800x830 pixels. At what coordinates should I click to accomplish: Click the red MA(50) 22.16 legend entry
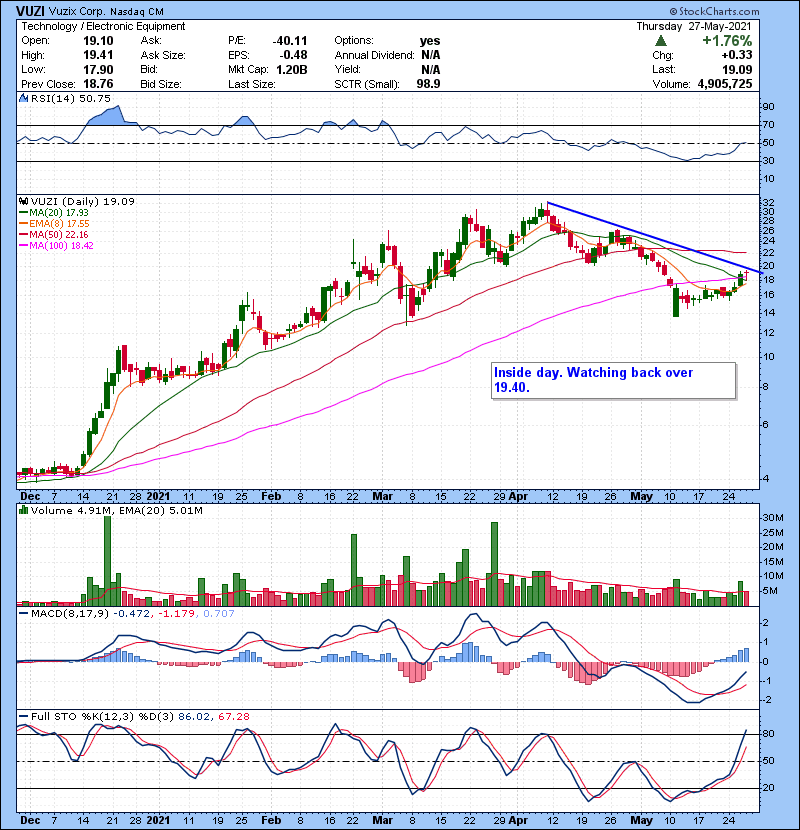[54, 234]
